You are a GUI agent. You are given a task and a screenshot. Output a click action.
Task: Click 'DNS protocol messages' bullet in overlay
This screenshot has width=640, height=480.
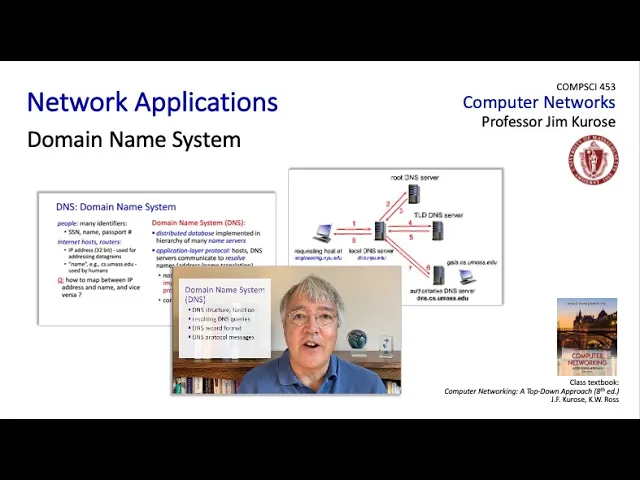point(223,338)
